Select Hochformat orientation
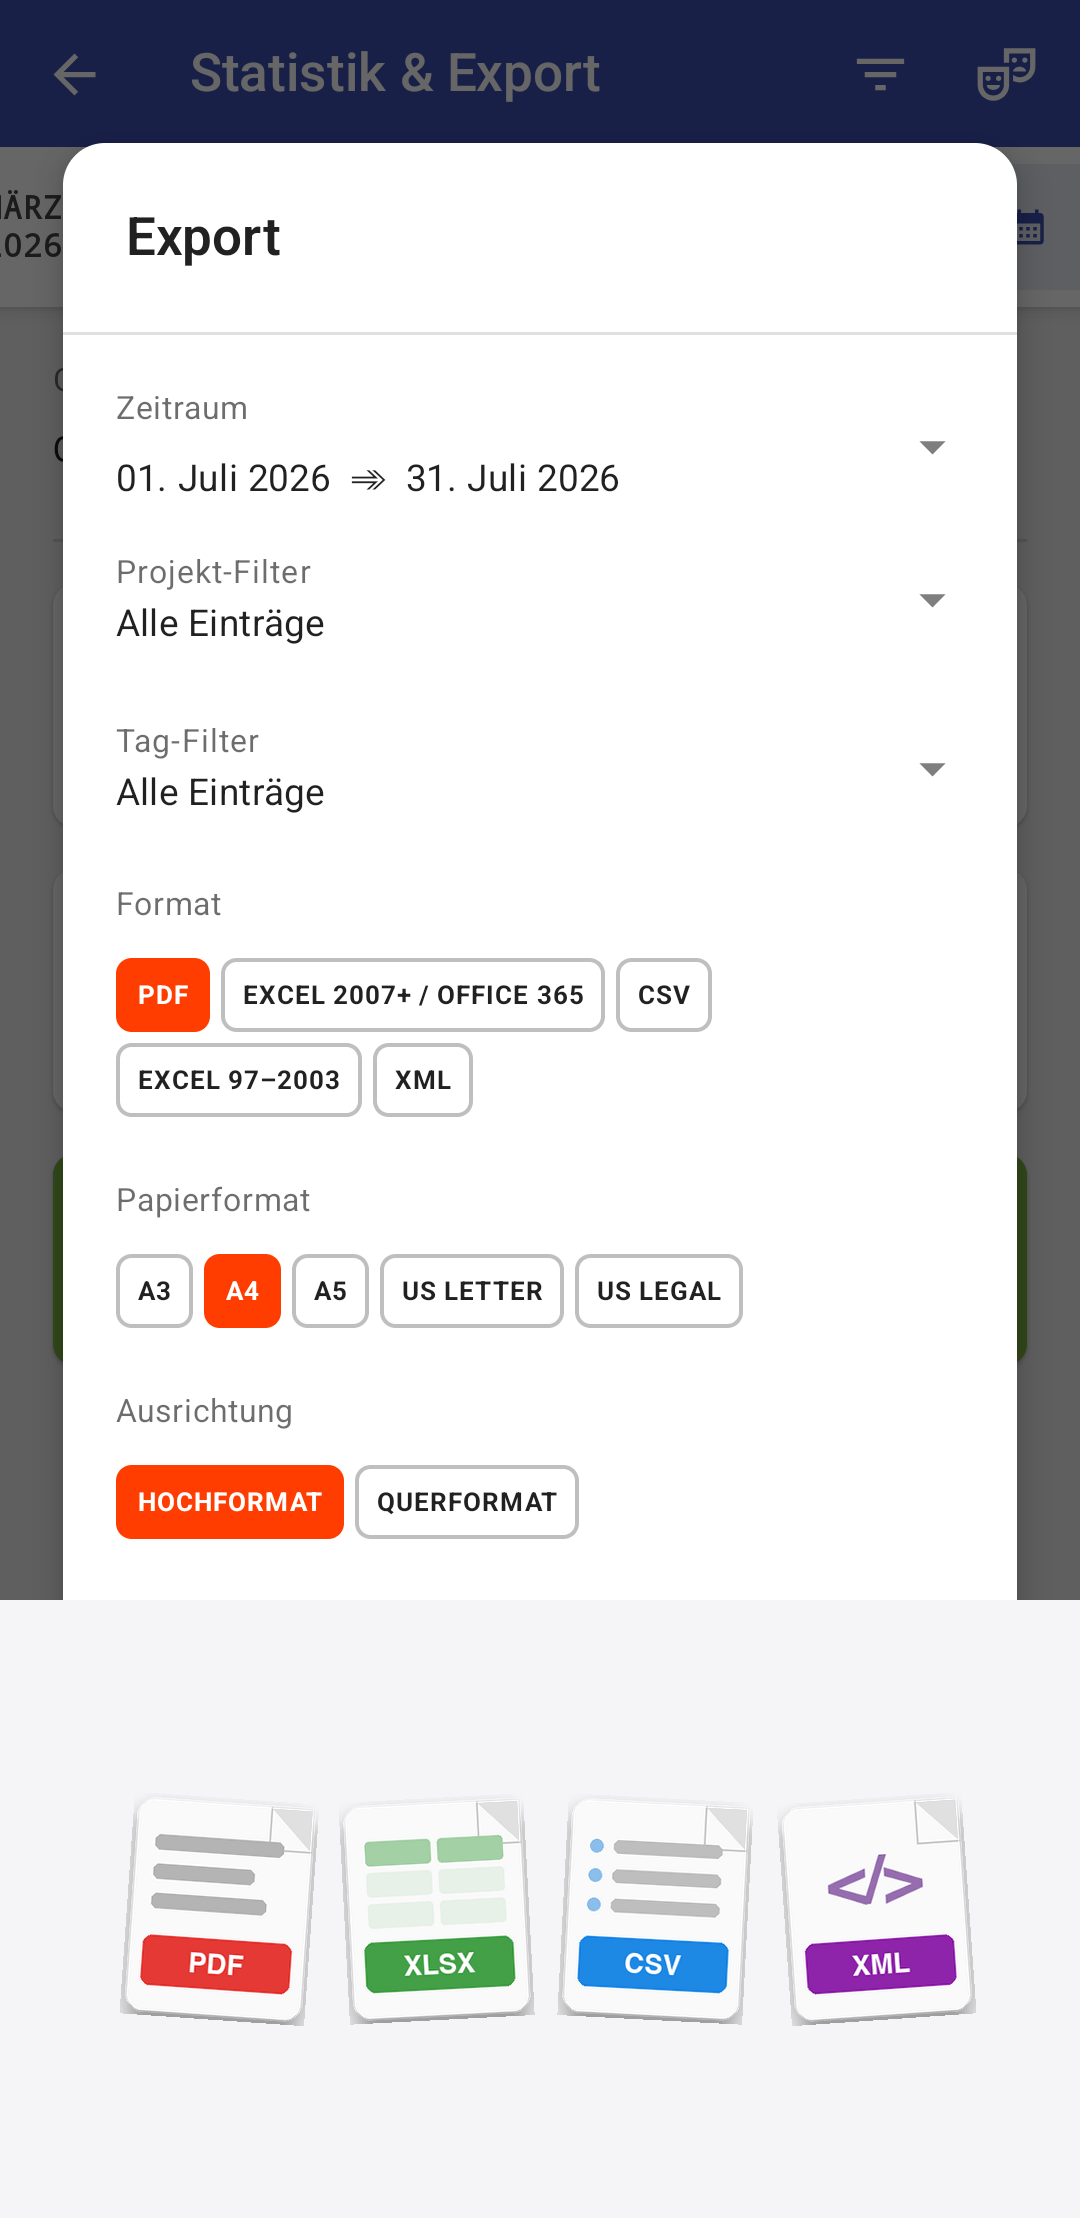This screenshot has width=1080, height=2218. coord(230,1502)
